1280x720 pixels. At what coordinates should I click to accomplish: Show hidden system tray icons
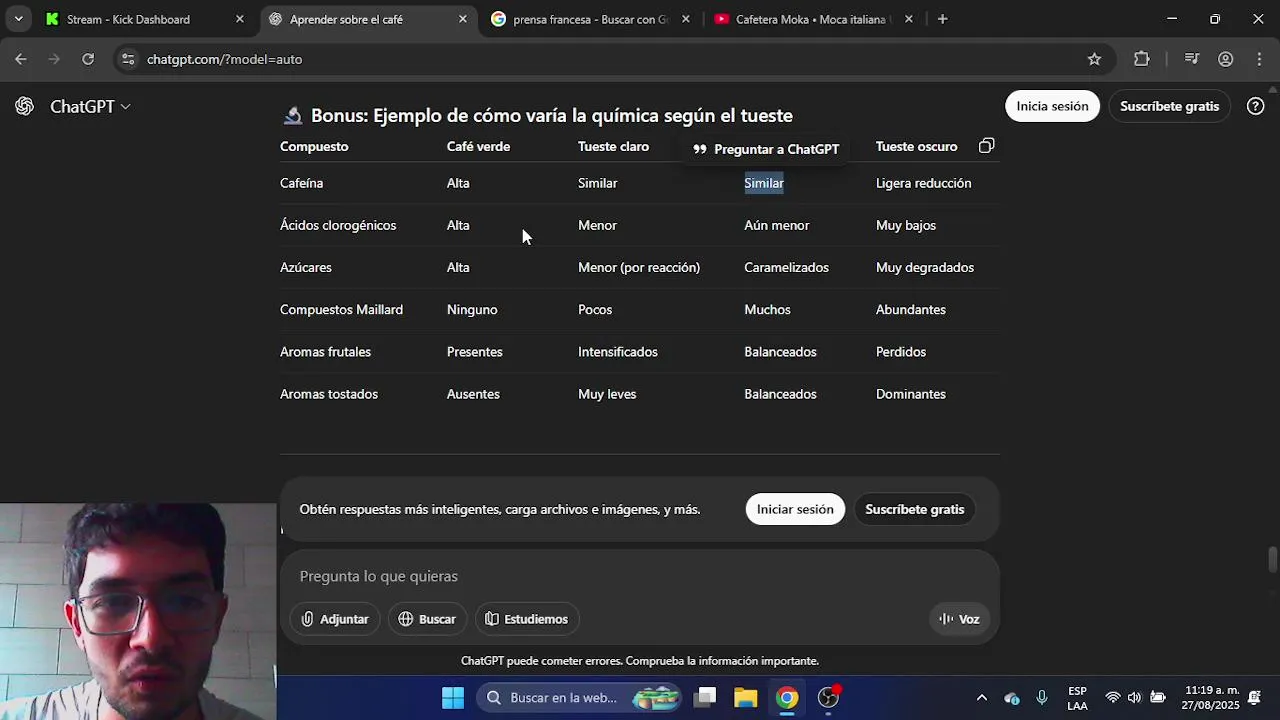(x=982, y=698)
